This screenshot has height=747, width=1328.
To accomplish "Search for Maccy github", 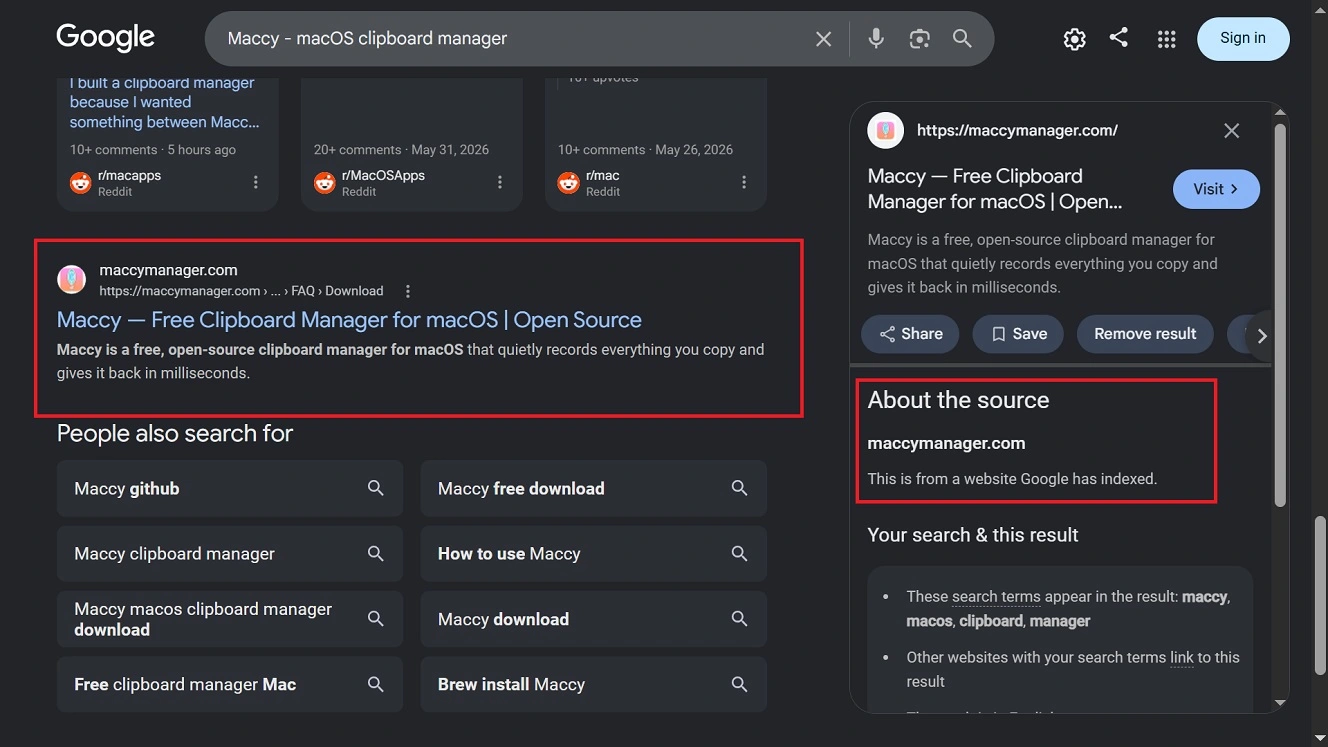I will [230, 488].
